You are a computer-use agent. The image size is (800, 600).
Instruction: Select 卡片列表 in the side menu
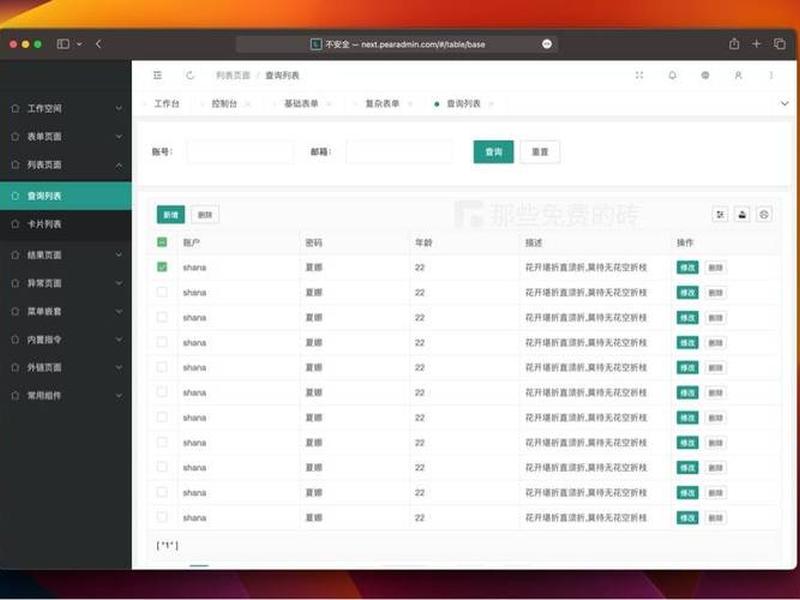coord(66,224)
